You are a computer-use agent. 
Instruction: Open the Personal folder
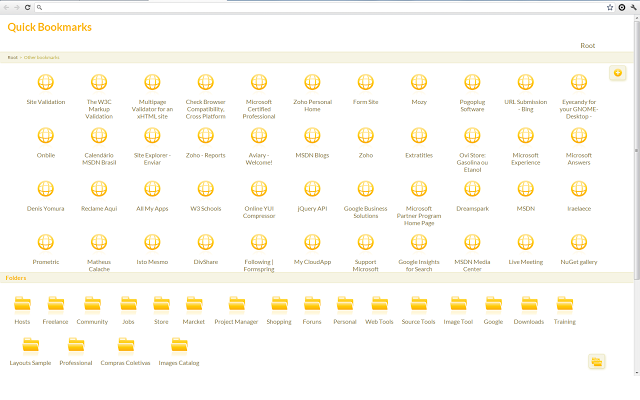click(x=345, y=310)
